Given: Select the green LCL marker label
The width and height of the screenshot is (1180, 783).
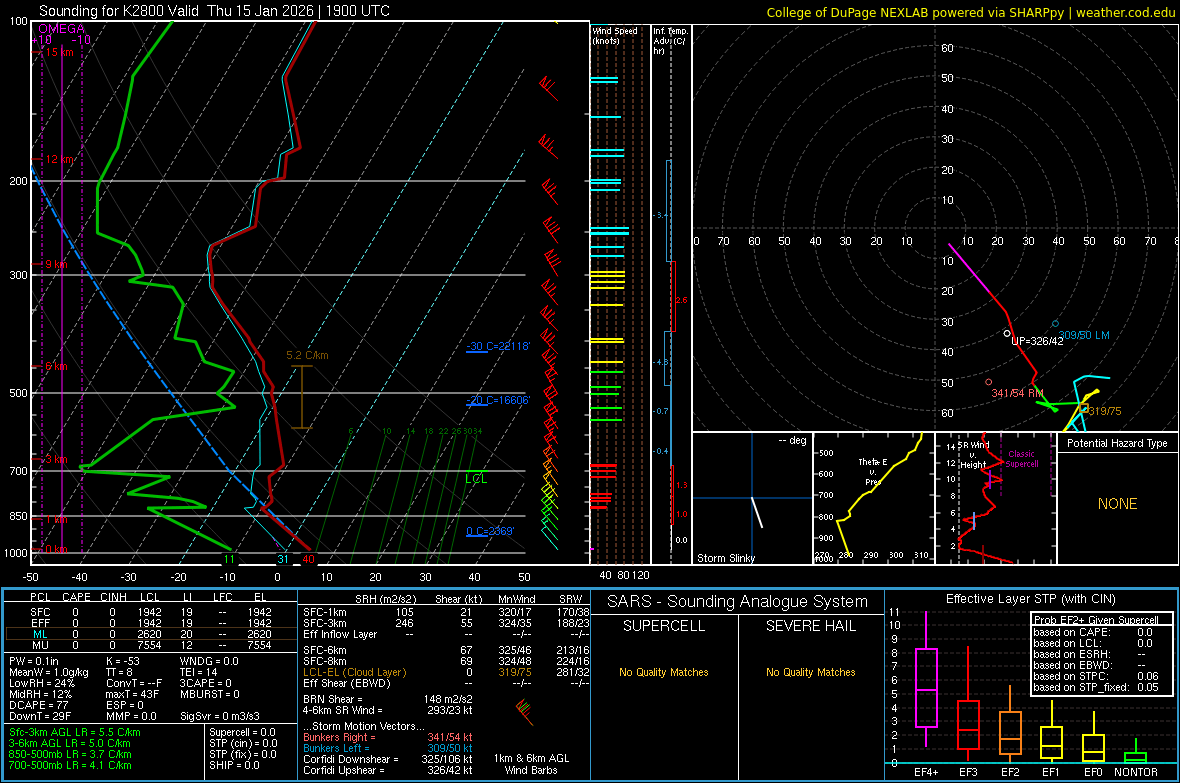Looking at the screenshot, I should (x=476, y=479).
